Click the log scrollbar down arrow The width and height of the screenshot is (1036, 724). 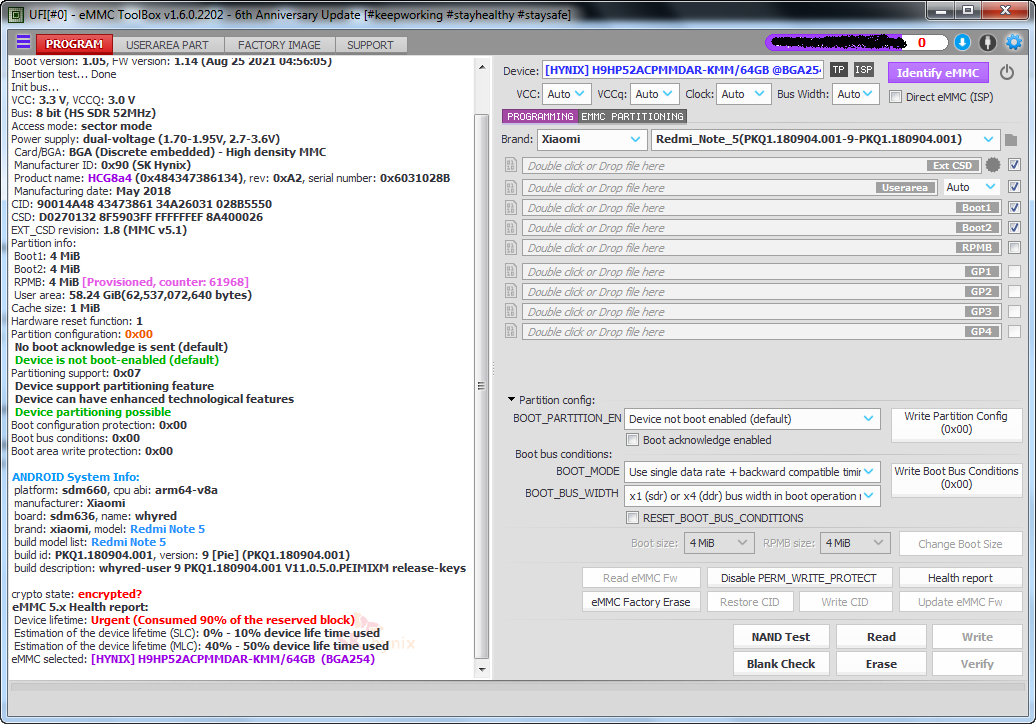482,669
